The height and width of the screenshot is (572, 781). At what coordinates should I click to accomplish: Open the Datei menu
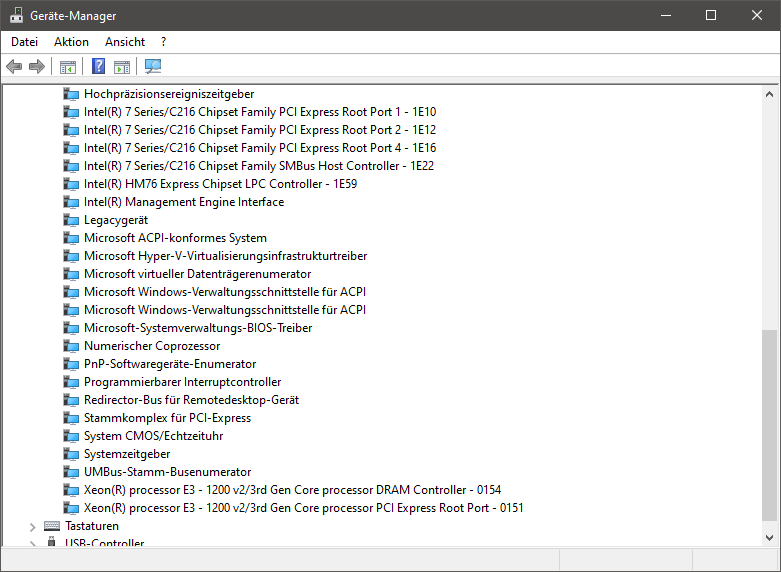click(24, 42)
